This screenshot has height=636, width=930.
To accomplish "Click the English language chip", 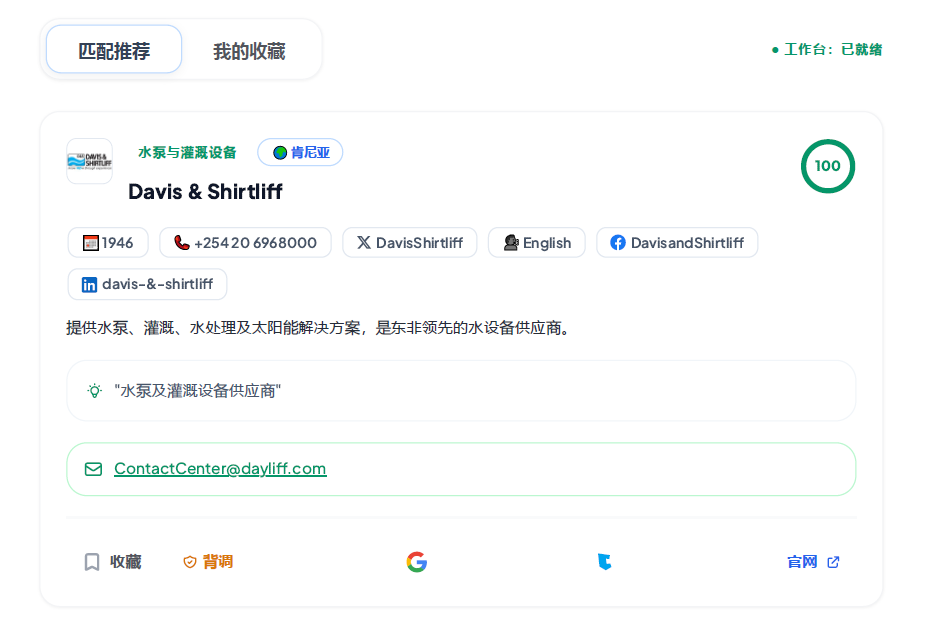I will point(537,243).
